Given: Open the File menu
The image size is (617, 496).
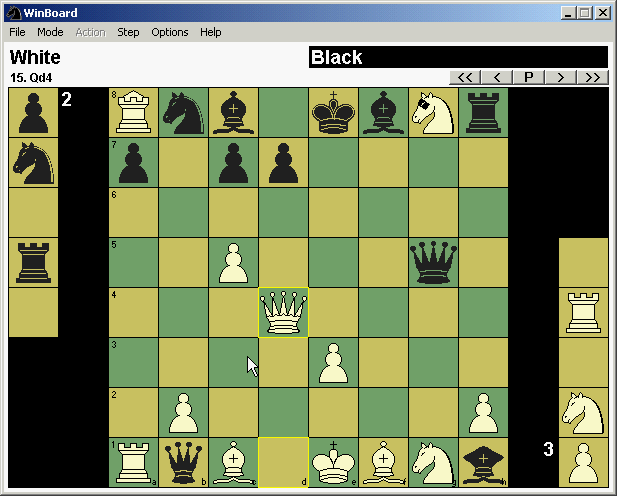Looking at the screenshot, I should [x=17, y=32].
